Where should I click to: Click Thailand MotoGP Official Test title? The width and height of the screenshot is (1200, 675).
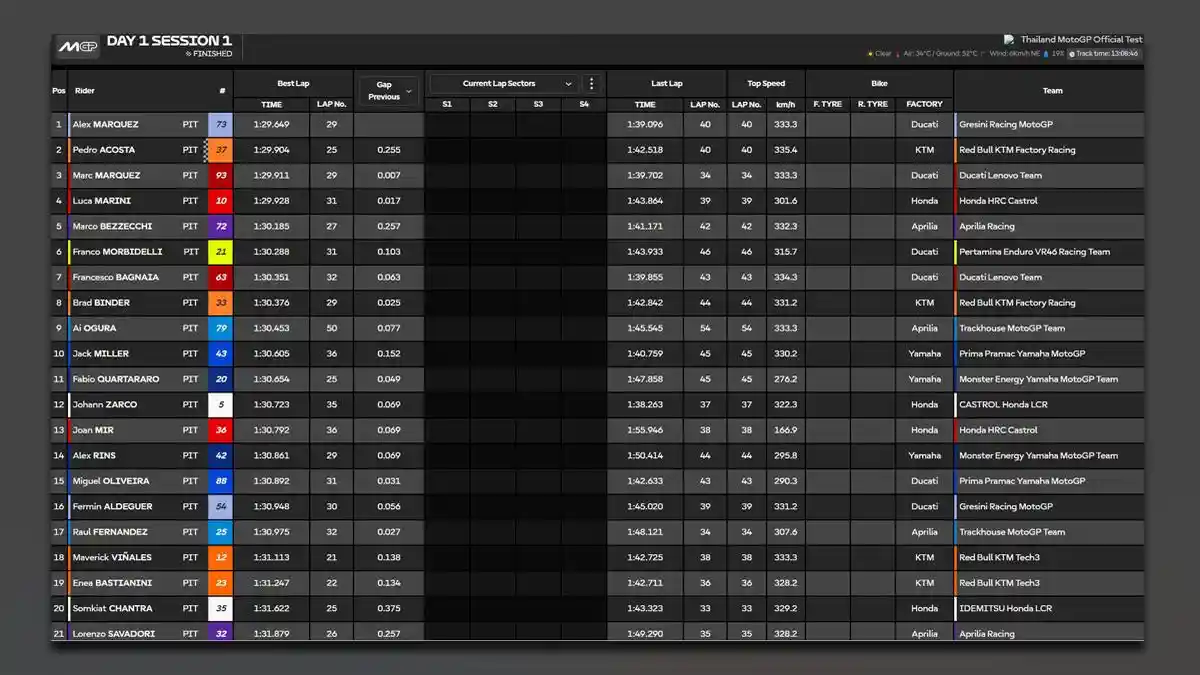point(1081,40)
